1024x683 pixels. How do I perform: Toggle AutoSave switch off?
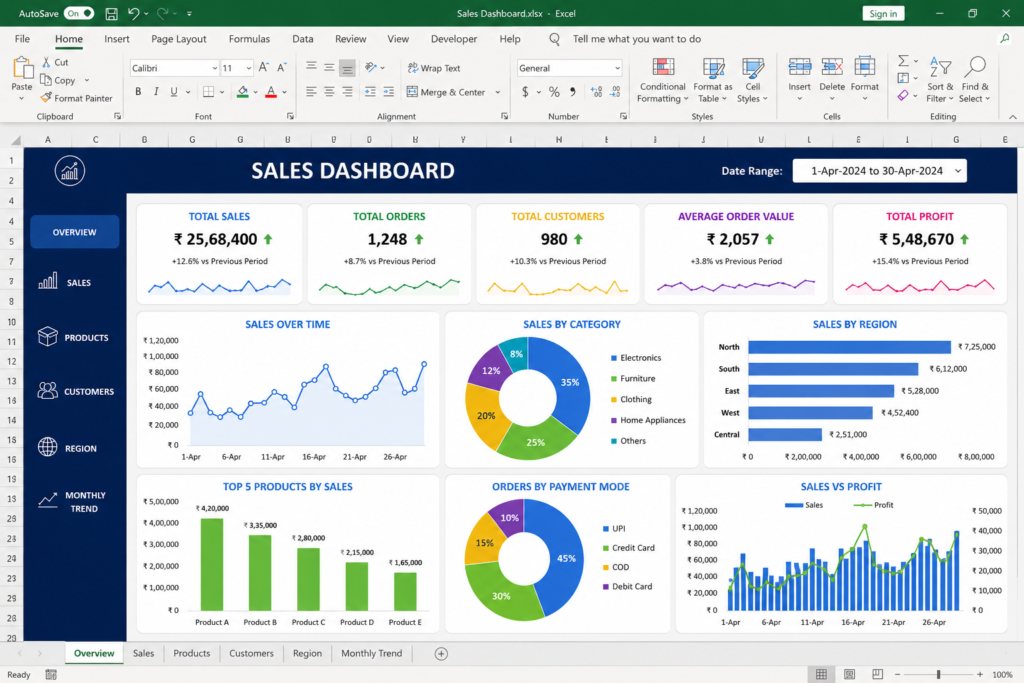point(78,13)
